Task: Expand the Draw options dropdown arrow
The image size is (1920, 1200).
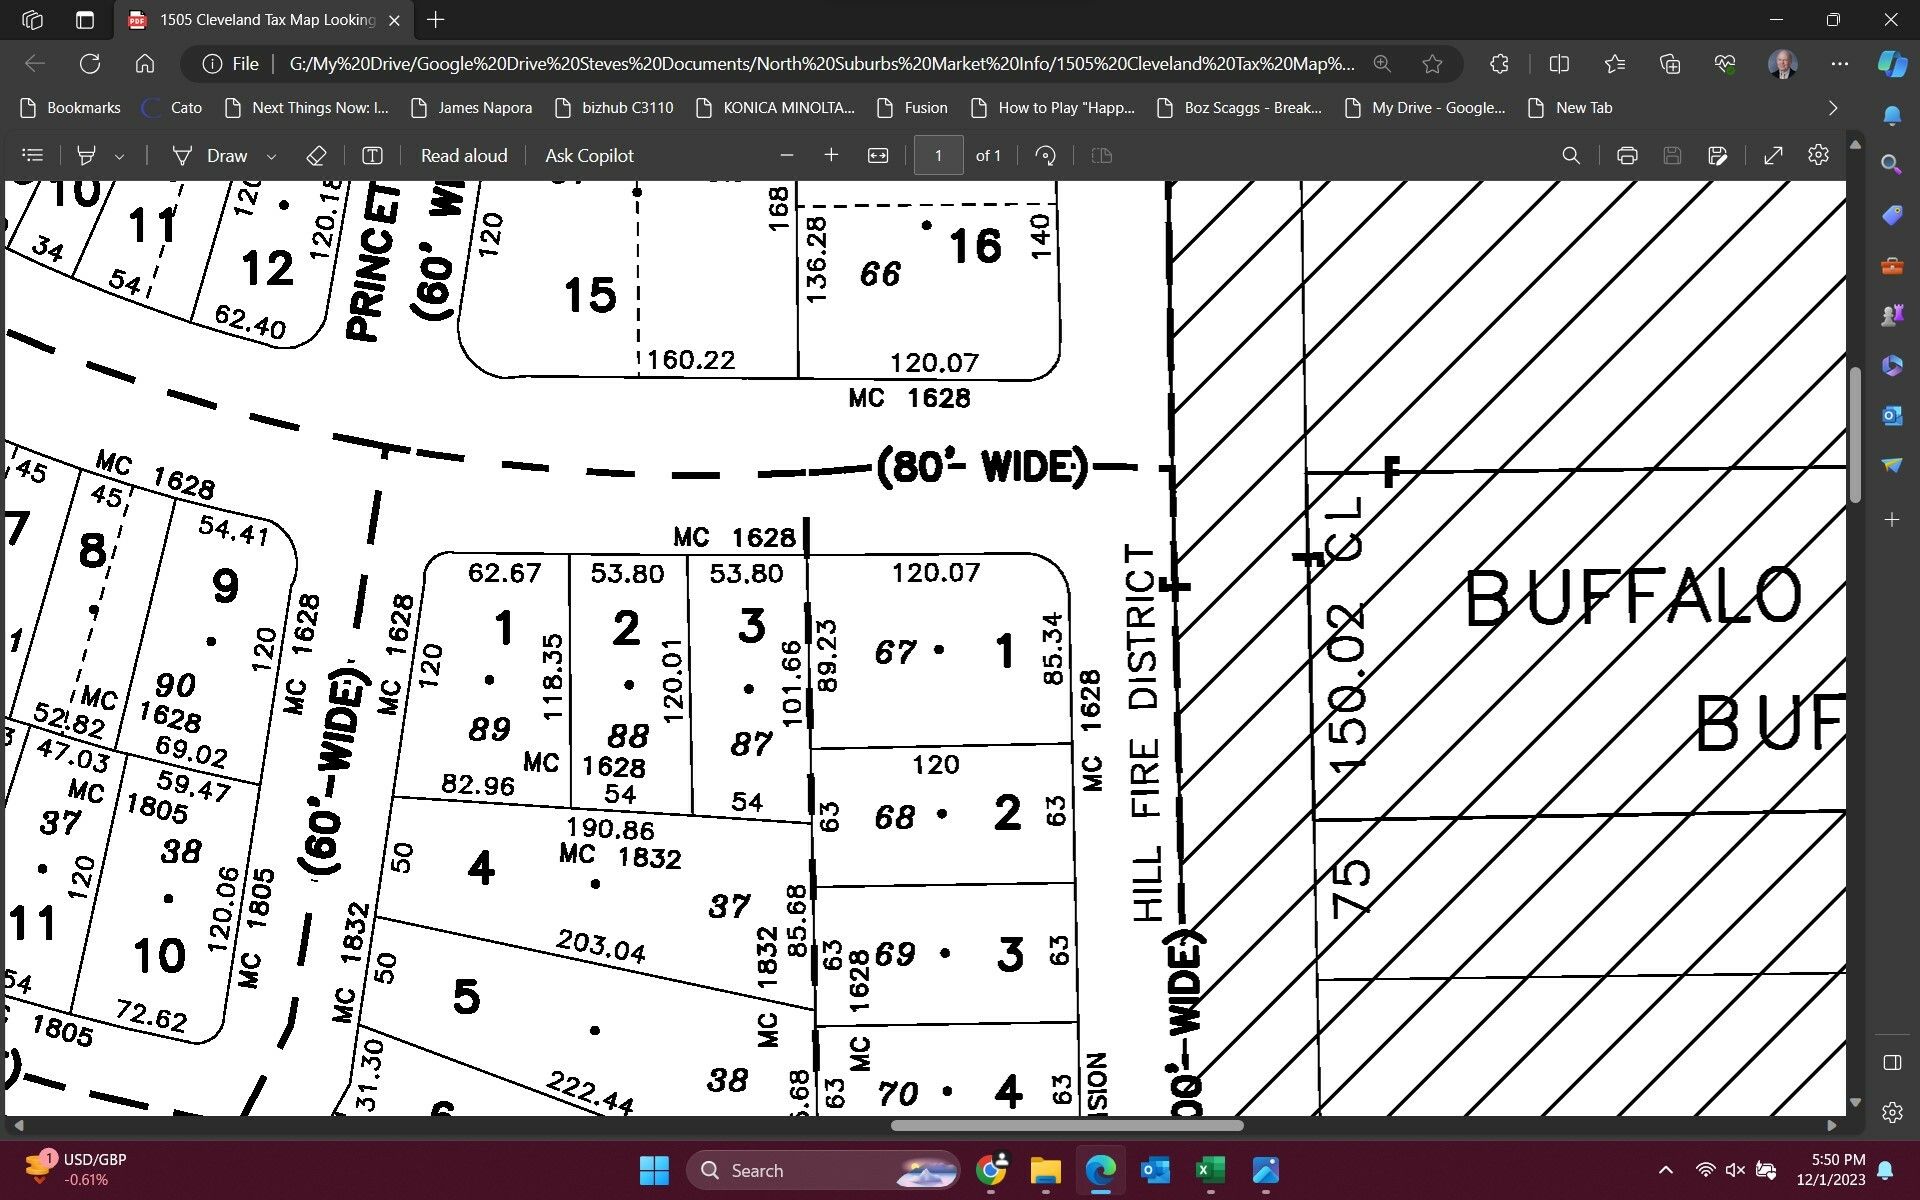Action: (271, 156)
